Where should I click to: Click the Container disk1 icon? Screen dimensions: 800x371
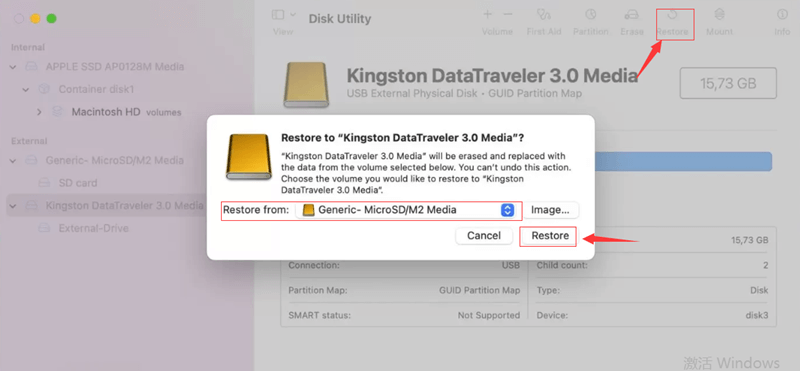44,89
